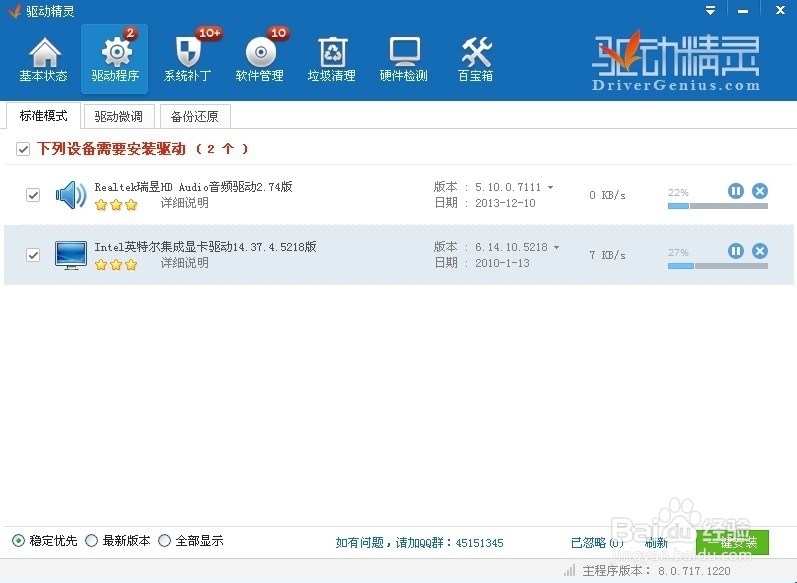Viewport: 797px width, 583px height.
Task: Open 详细说明 for the Realtek driver
Action: tap(185, 203)
